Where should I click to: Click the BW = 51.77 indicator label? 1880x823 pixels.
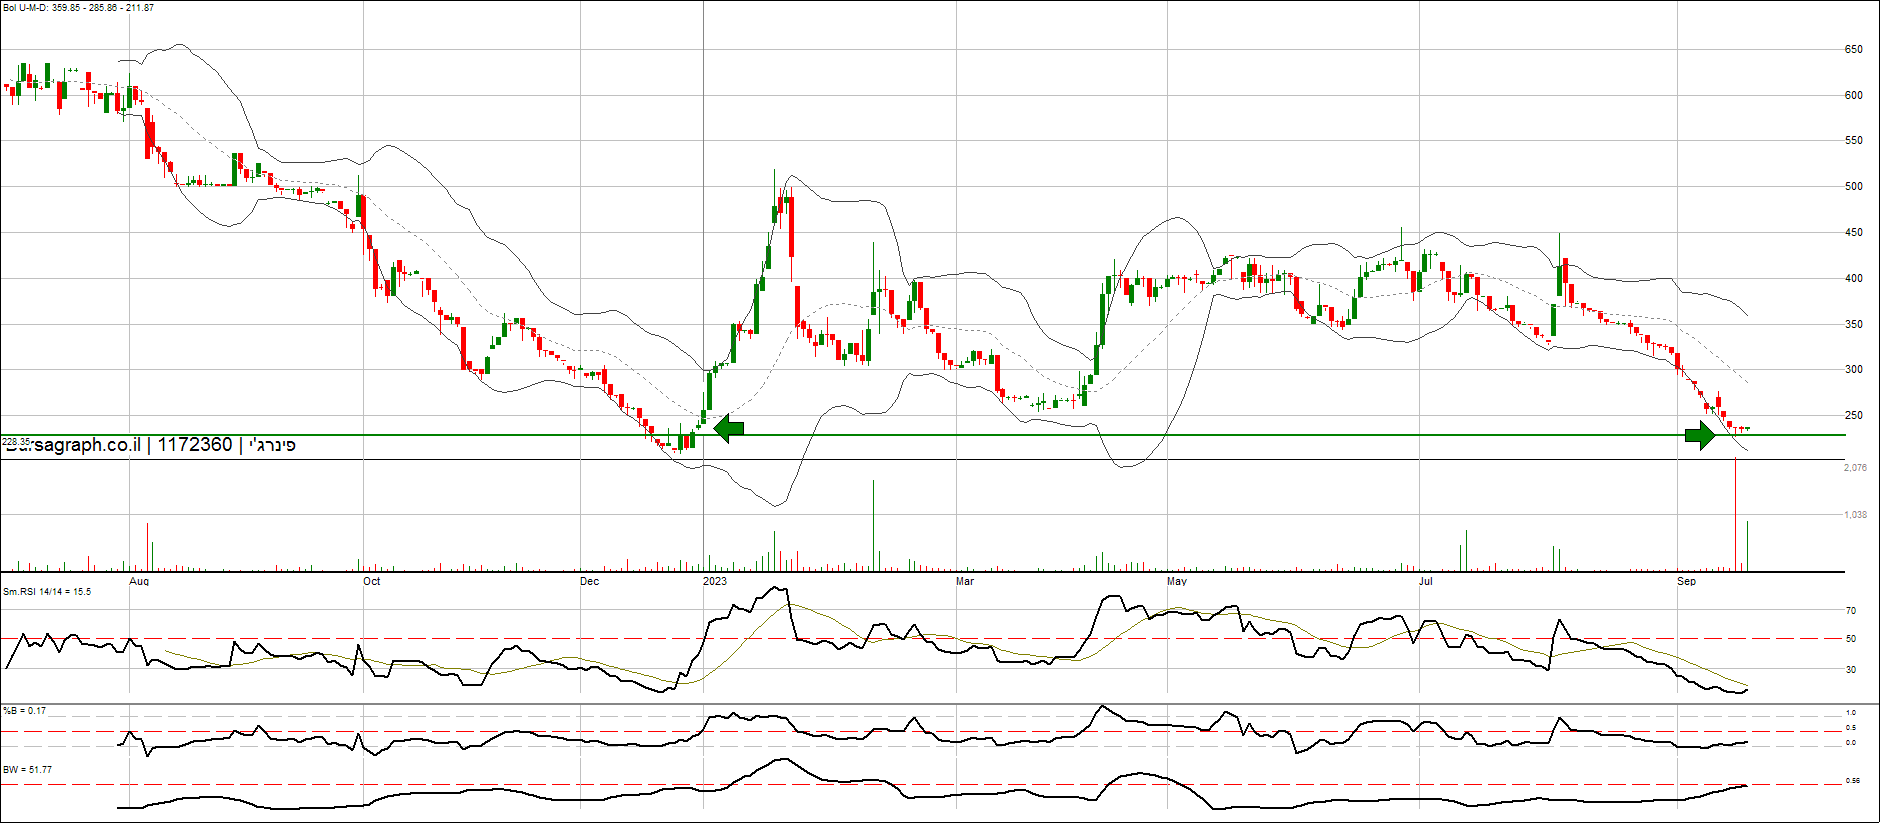click(28, 770)
